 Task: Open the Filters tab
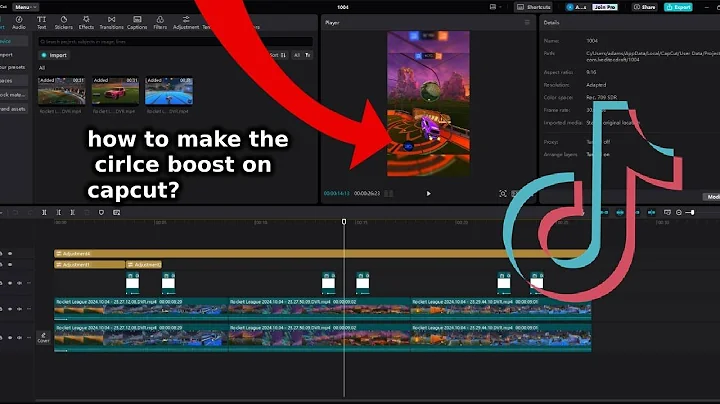coord(160,22)
